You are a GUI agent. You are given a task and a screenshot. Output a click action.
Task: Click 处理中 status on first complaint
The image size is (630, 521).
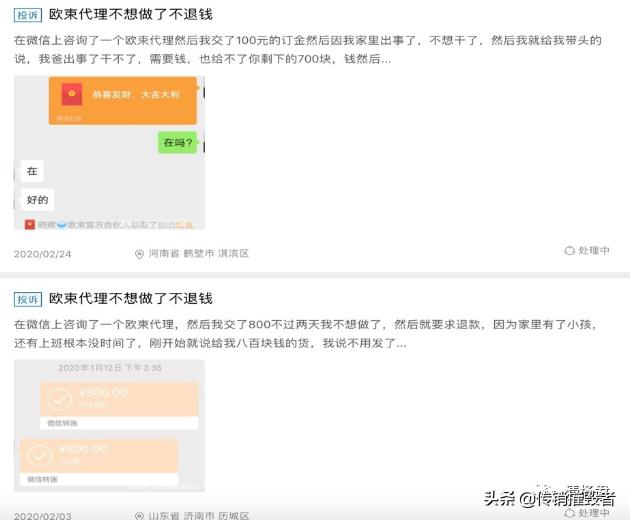[x=594, y=250]
